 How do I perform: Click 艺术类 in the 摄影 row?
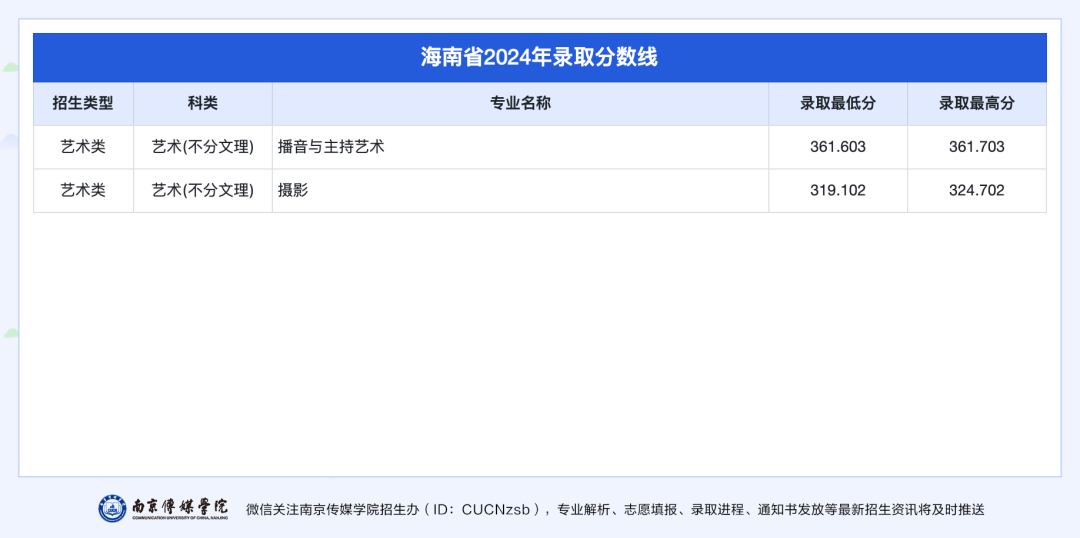tap(83, 190)
